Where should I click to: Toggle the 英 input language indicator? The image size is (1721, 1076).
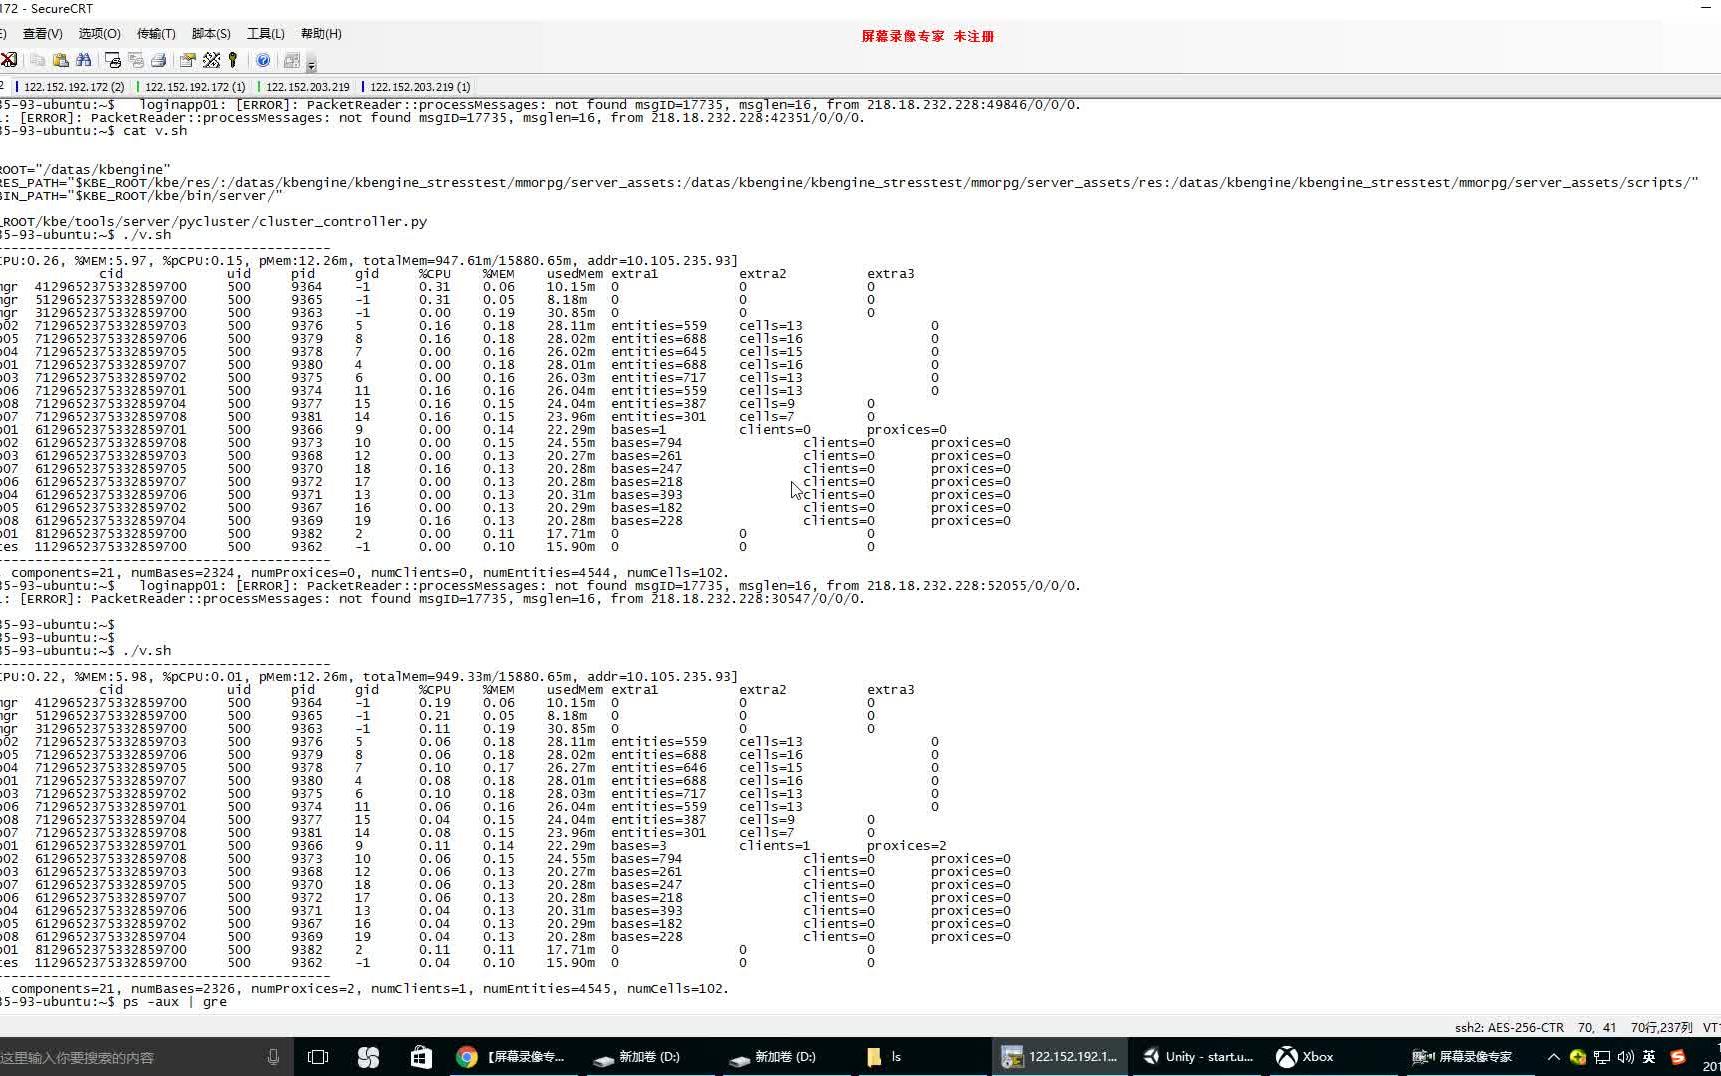(x=1649, y=1057)
